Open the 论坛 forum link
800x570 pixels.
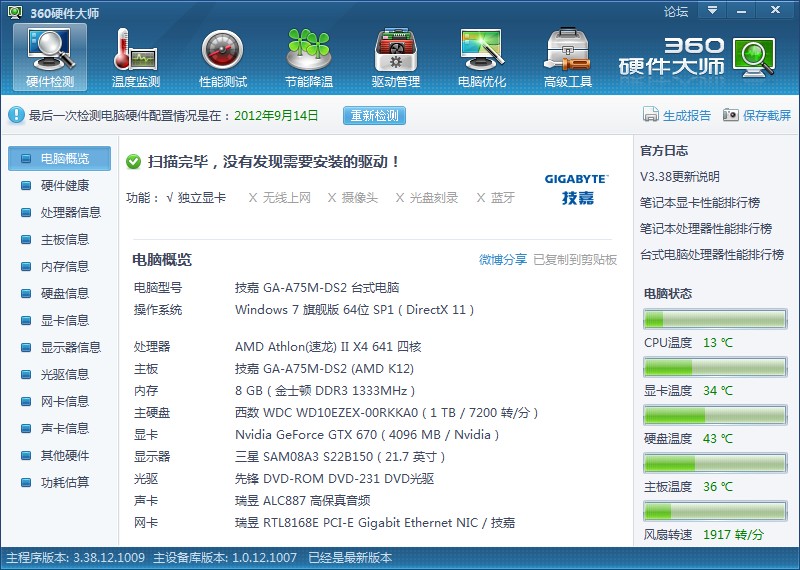(x=676, y=11)
